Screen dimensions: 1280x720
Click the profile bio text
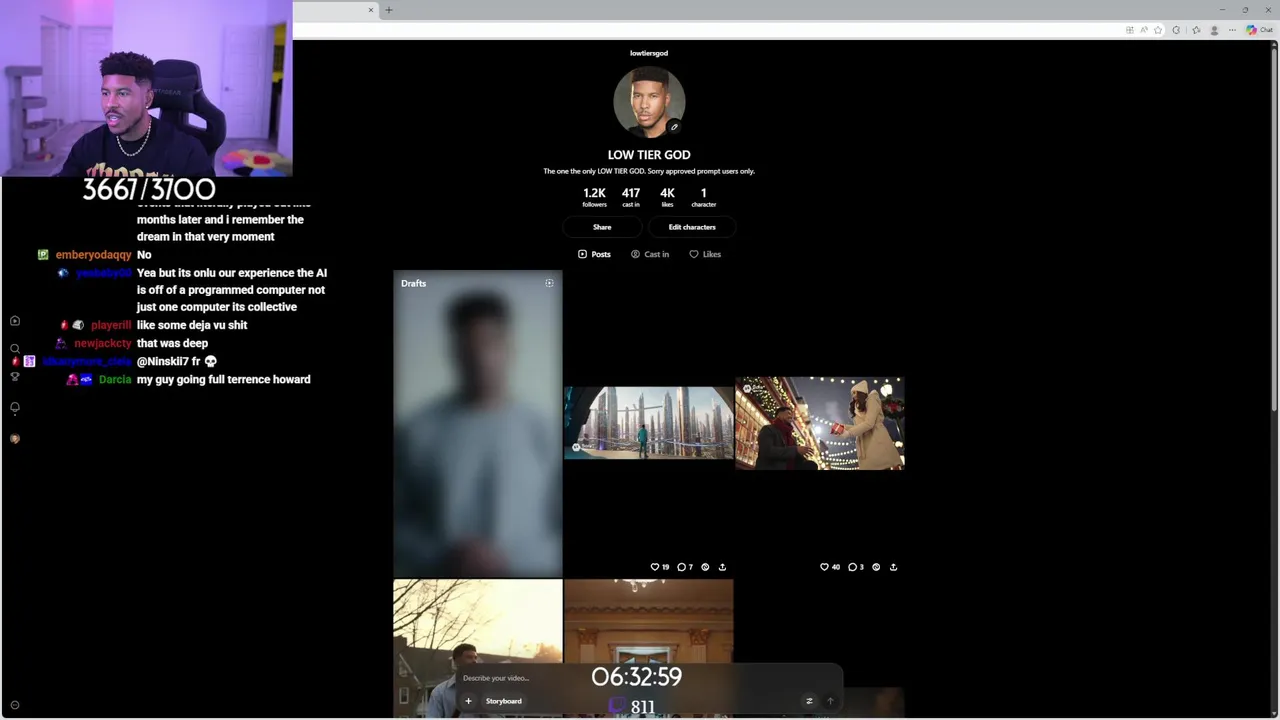649,171
